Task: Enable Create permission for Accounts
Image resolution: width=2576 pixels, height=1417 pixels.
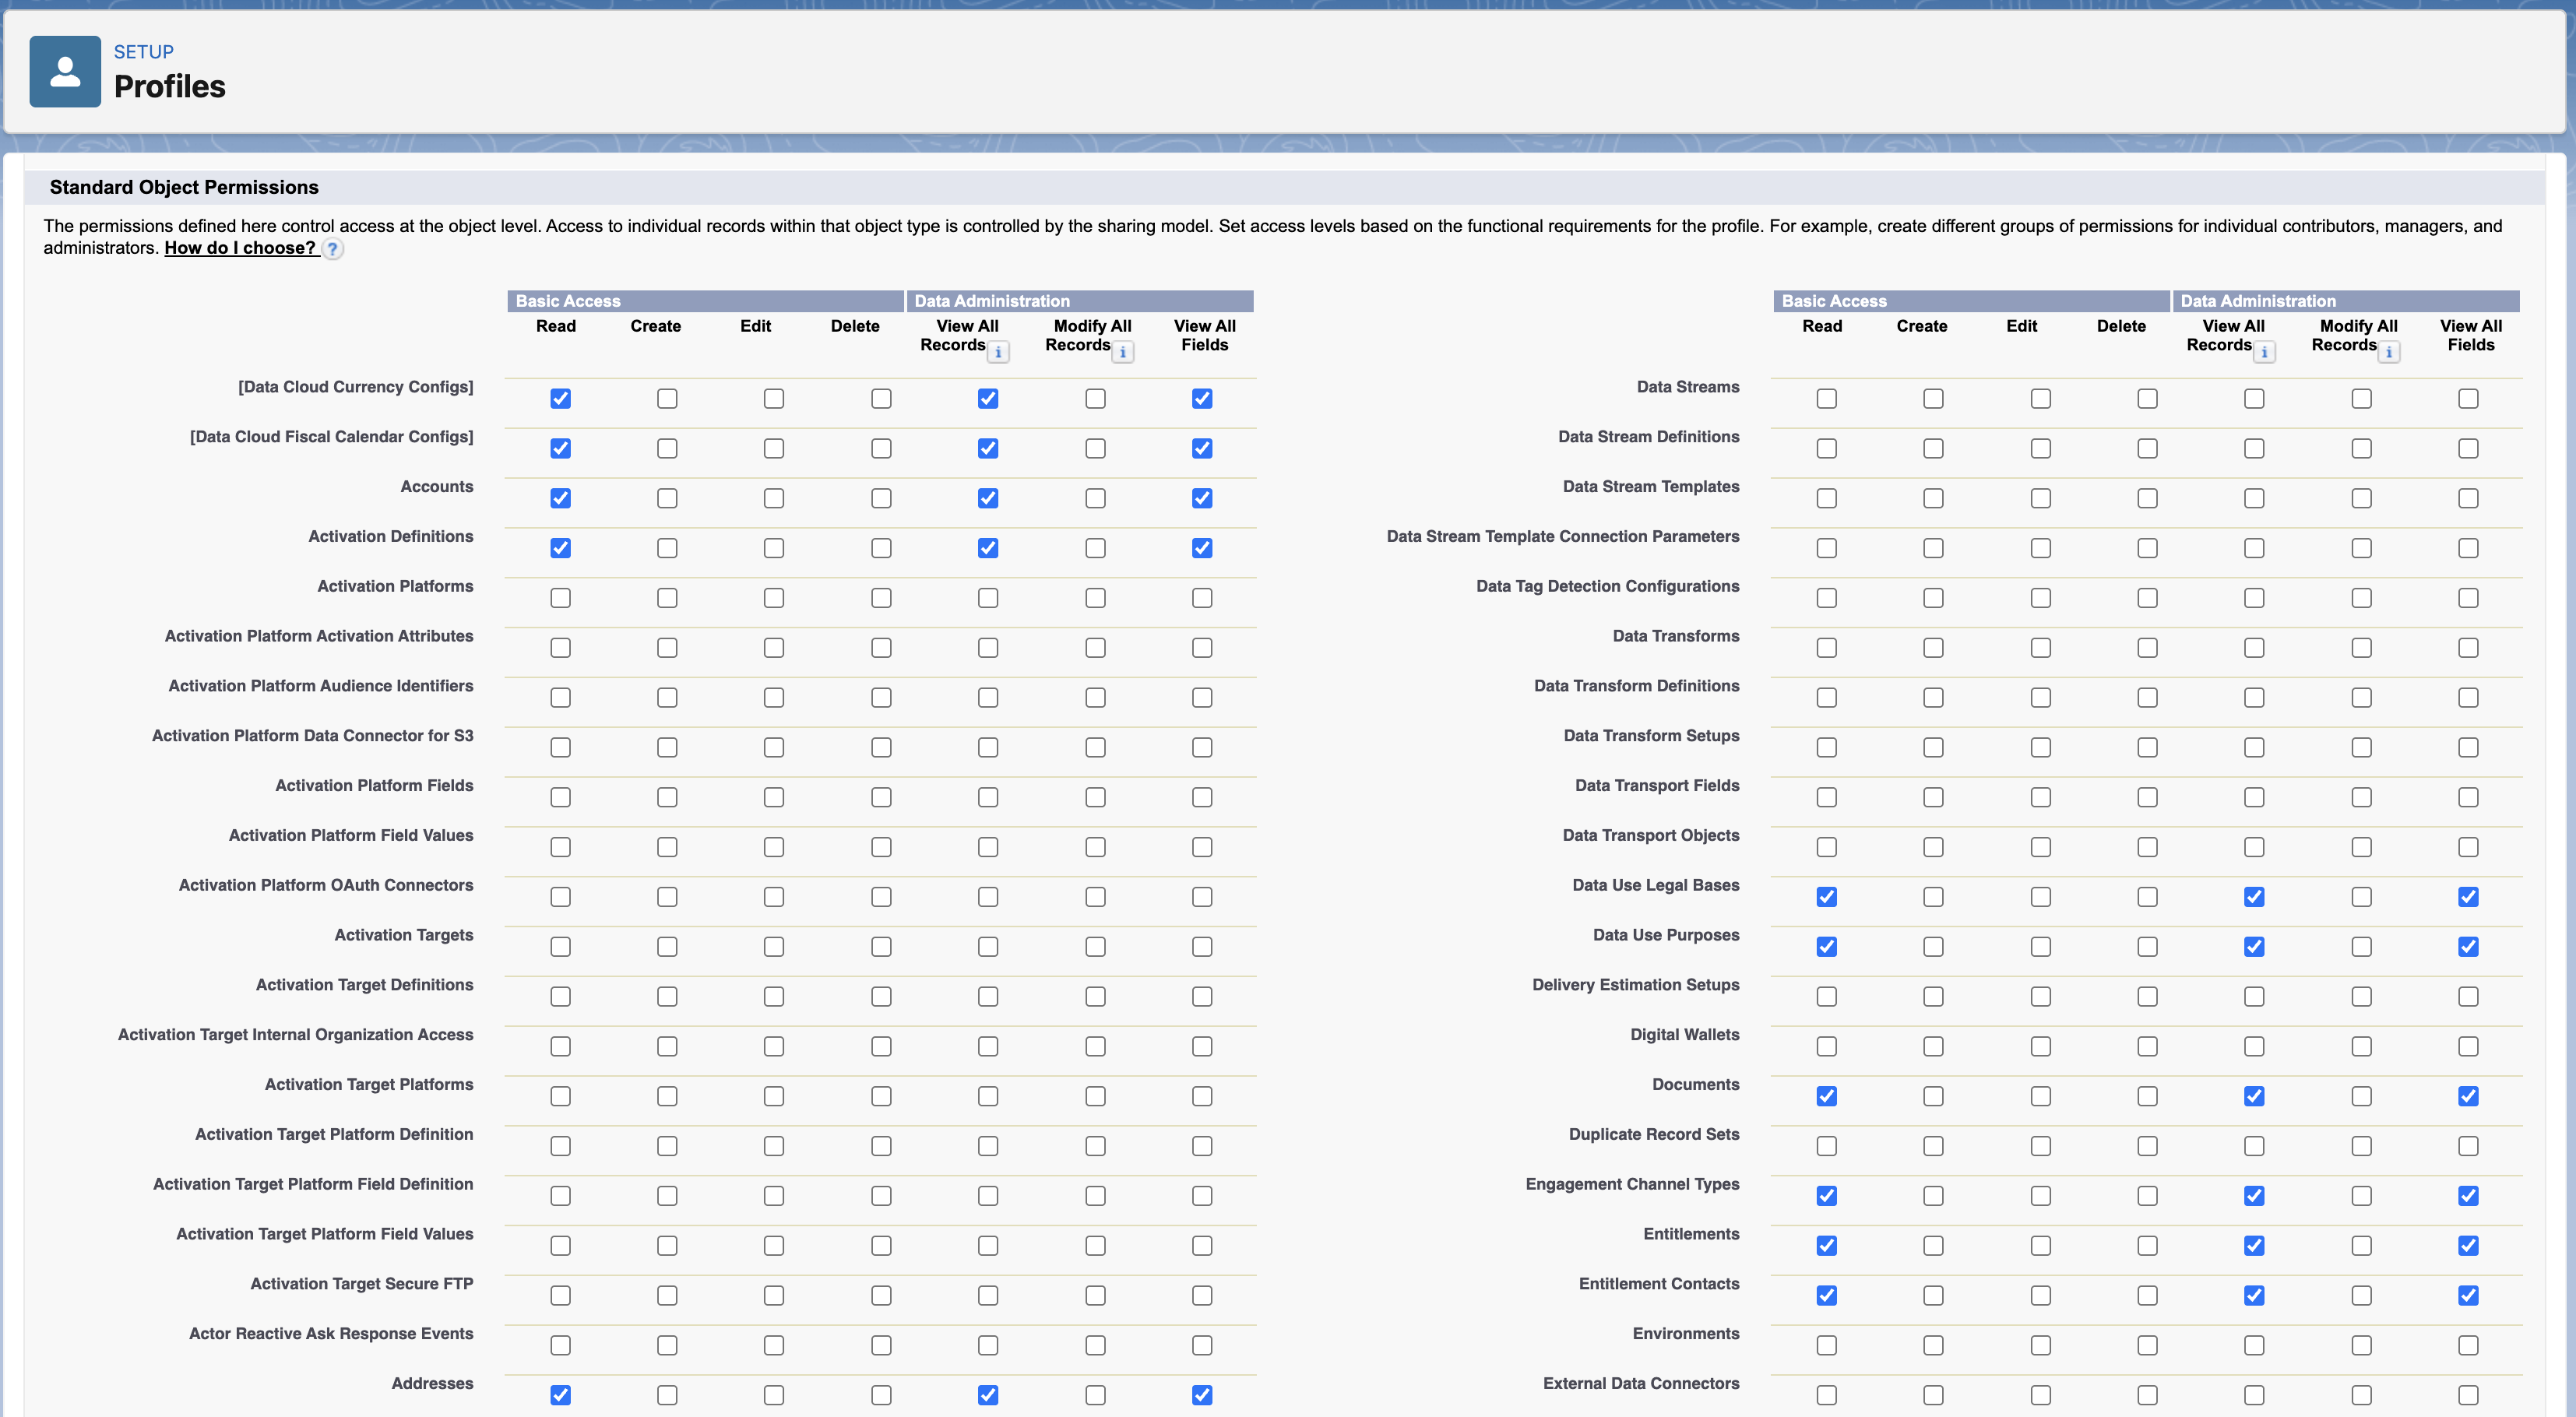Action: [x=667, y=498]
